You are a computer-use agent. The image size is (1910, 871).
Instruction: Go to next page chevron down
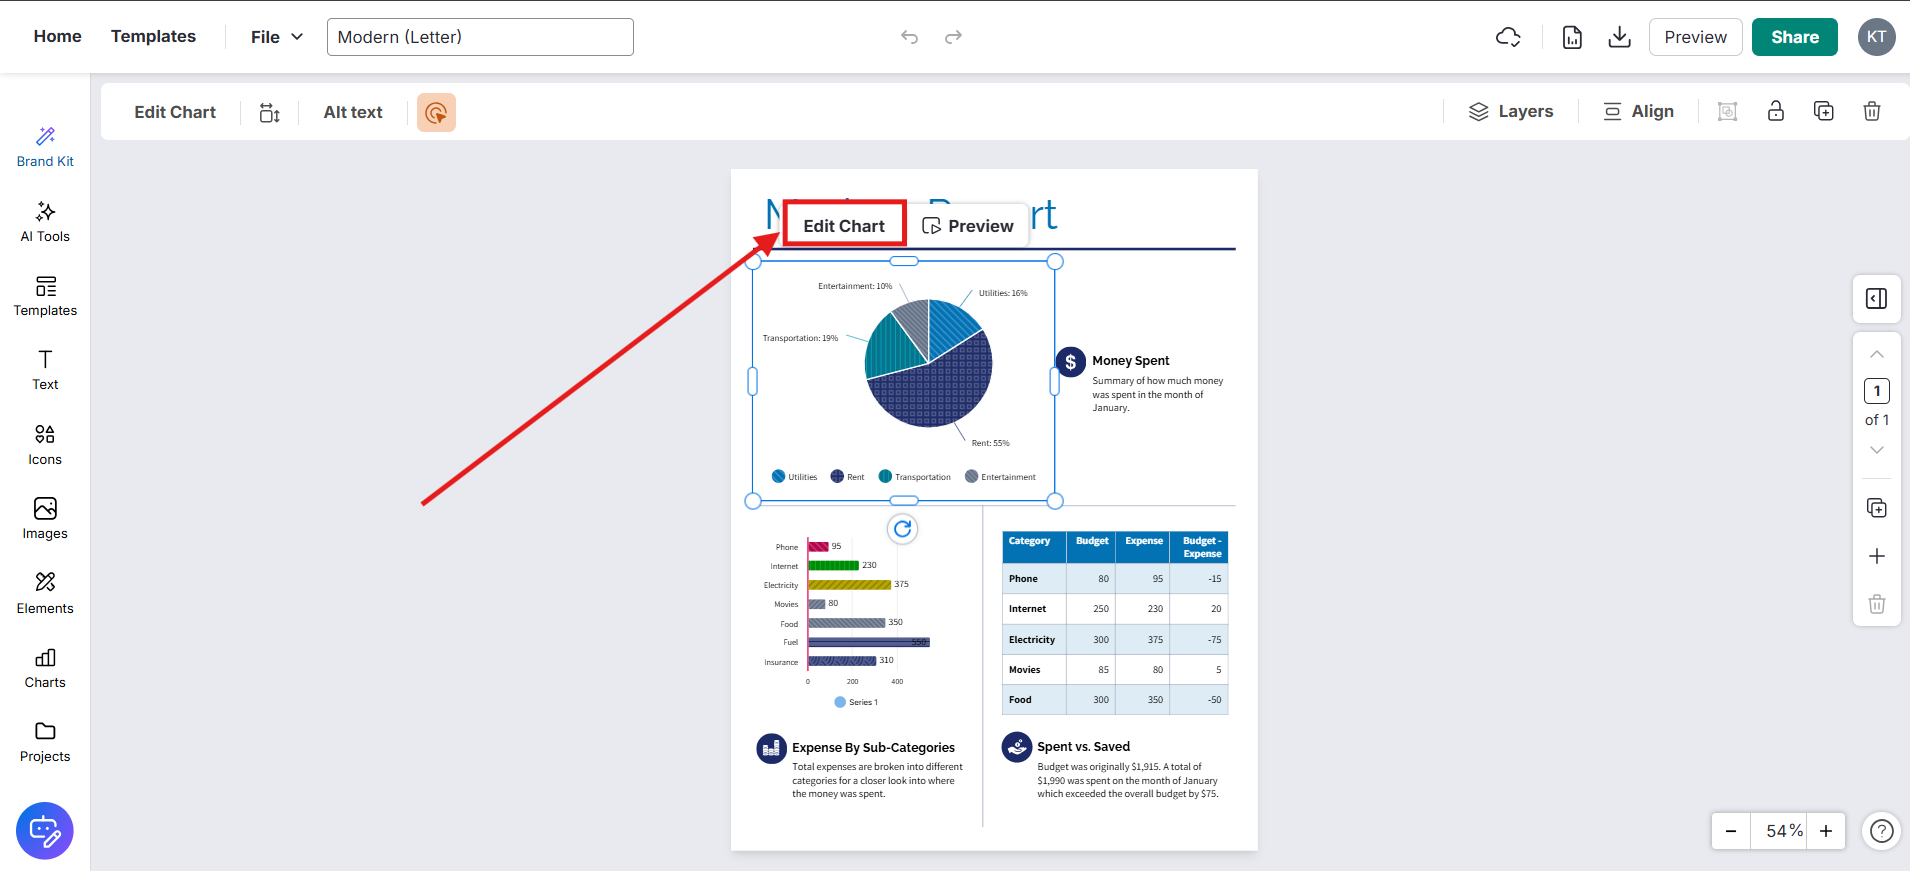click(x=1876, y=450)
